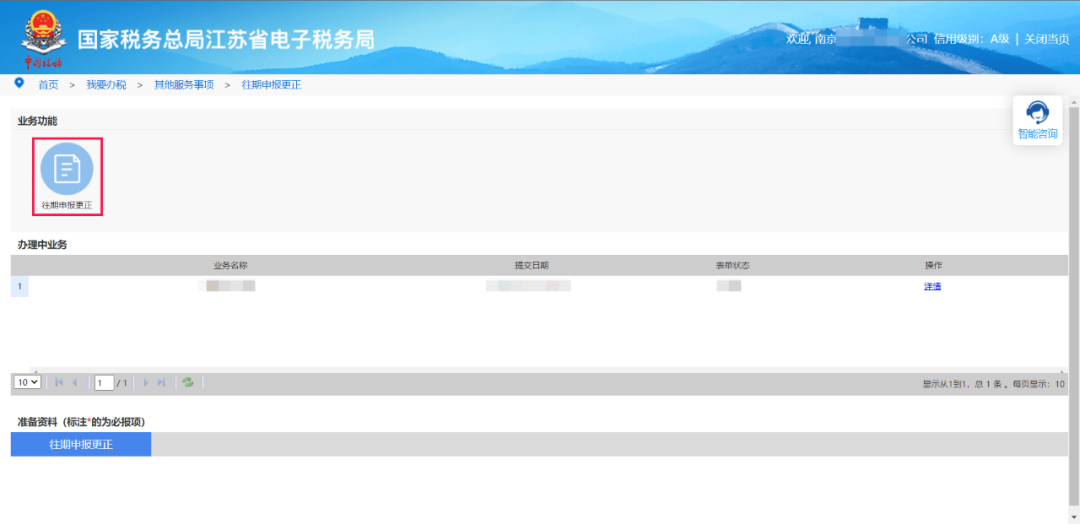This screenshot has width=1080, height=530.
Task: Open the 往期申报更正 business function icon
Action: 67,176
